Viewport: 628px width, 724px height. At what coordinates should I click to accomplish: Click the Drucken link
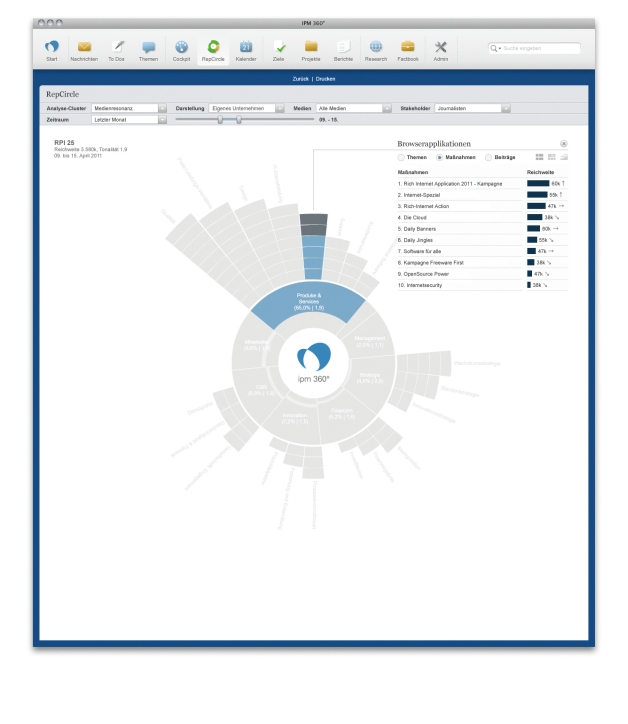tap(326, 78)
